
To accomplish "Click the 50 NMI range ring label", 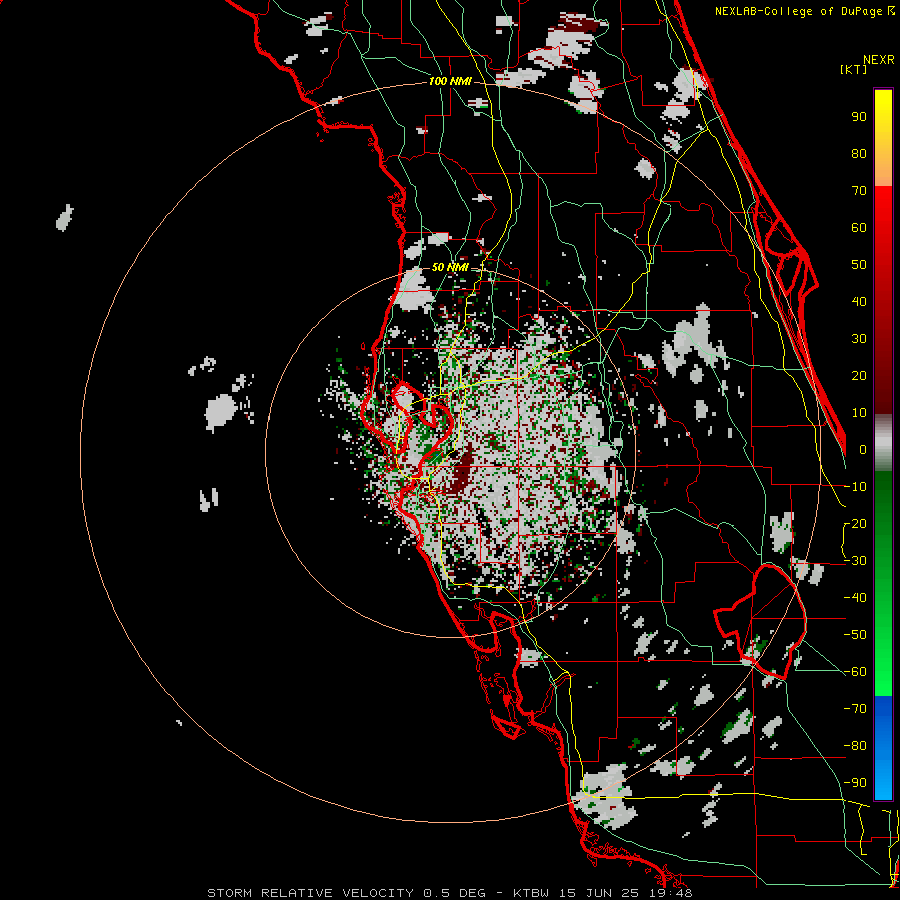I will point(450,267).
